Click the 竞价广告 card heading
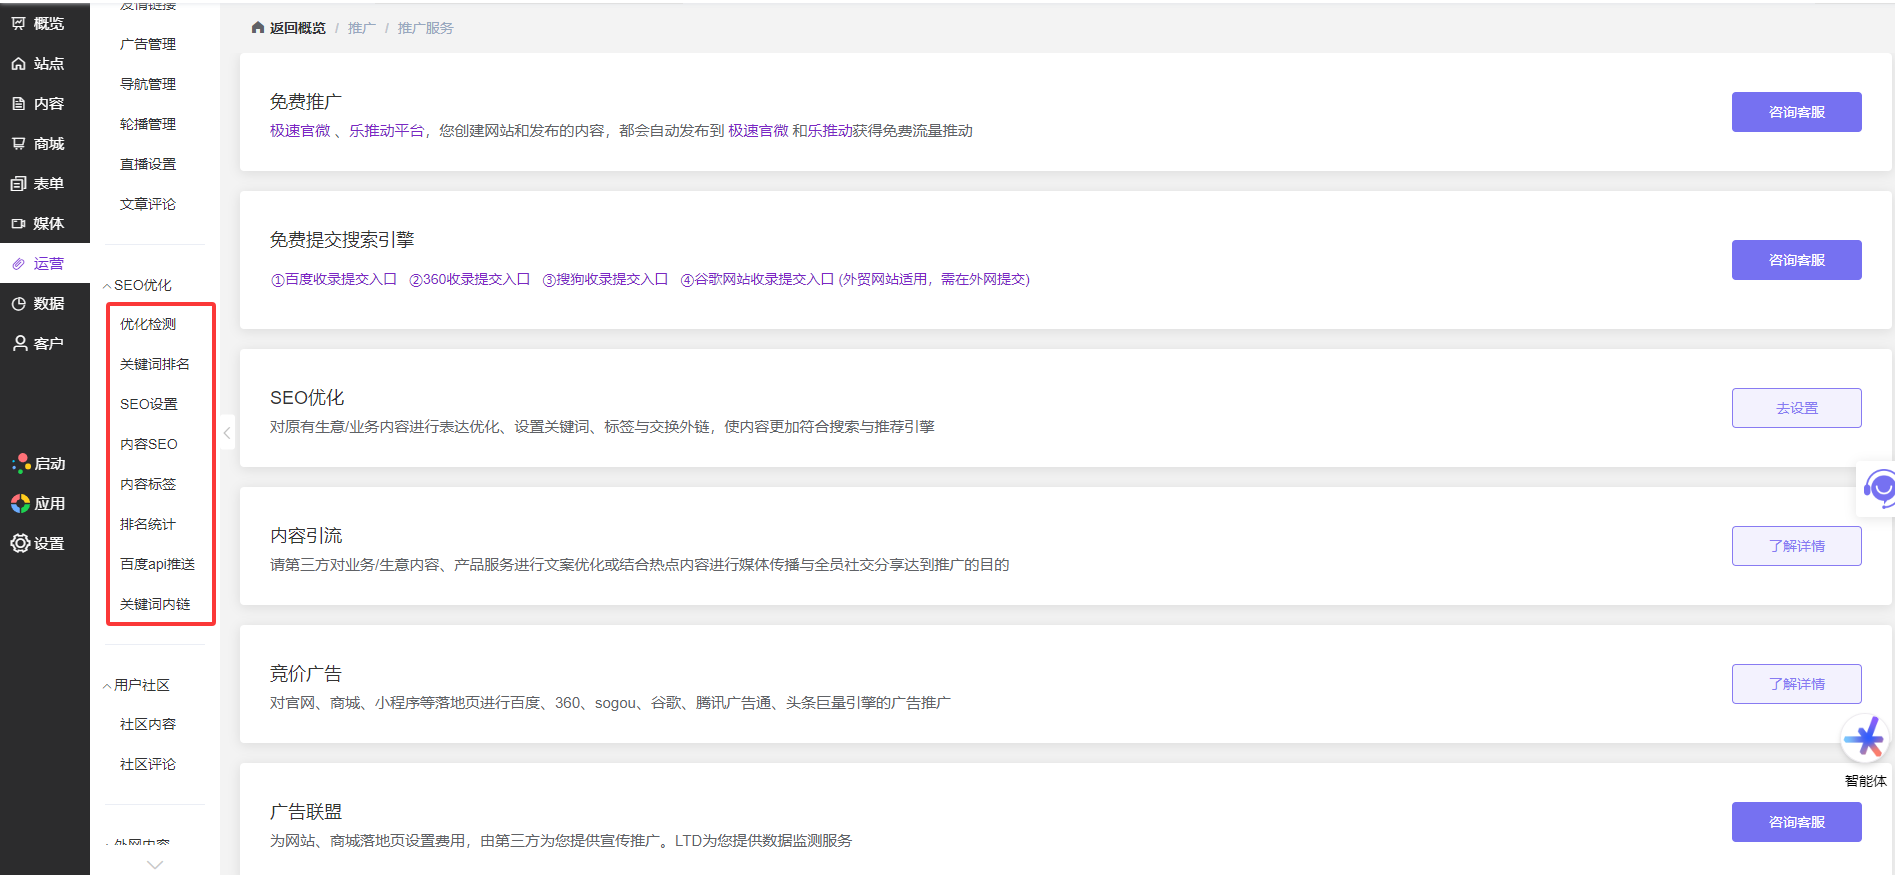The height and width of the screenshot is (875, 1895). [x=306, y=674]
